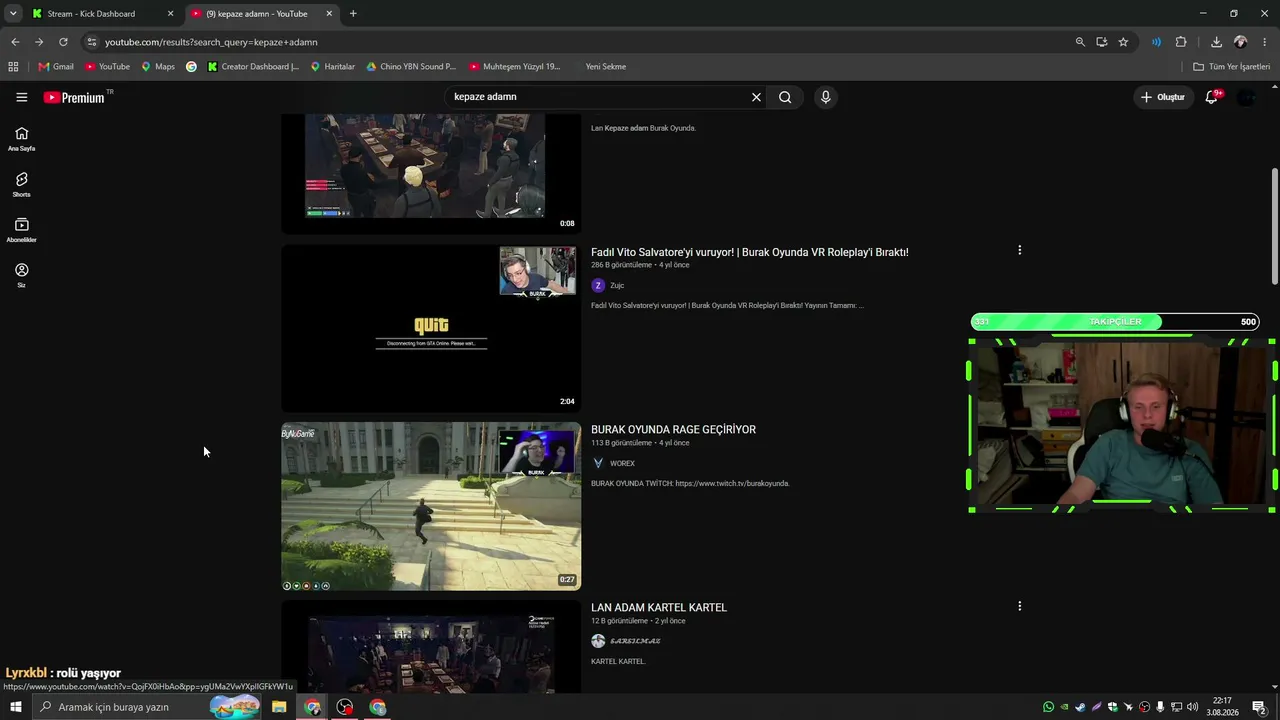Click the Oluştur create button

tap(1163, 97)
